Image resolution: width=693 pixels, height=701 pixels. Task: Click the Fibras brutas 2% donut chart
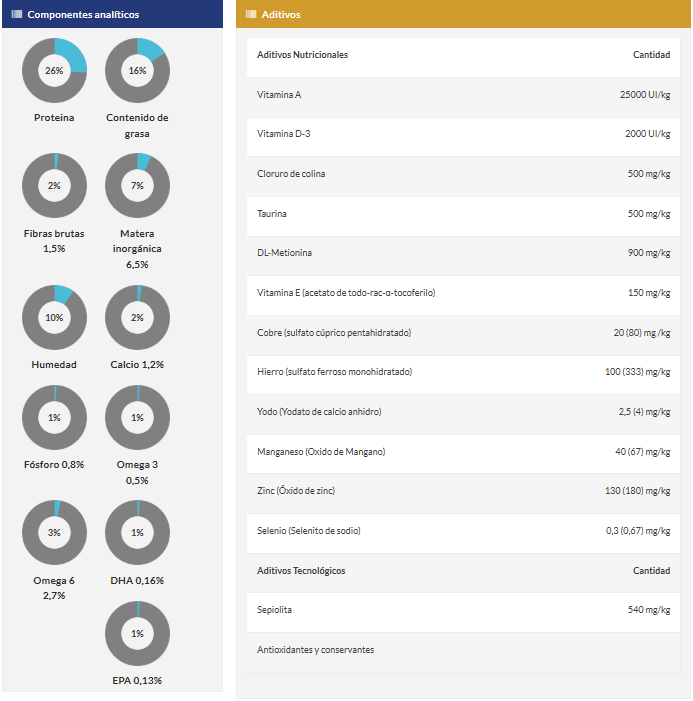[x=54, y=186]
